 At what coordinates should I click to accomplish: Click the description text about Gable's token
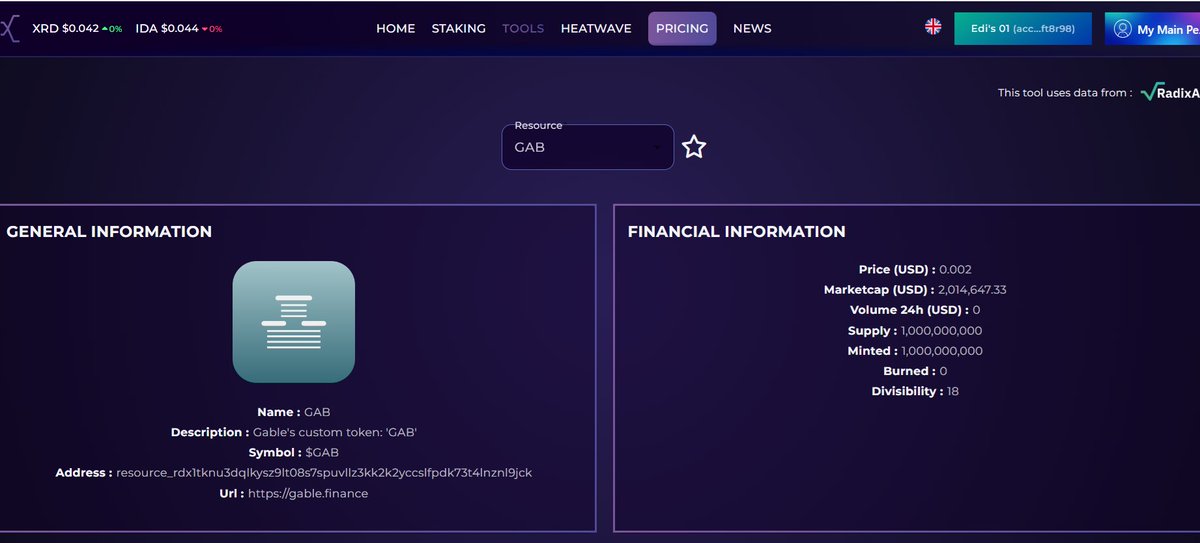(x=335, y=432)
